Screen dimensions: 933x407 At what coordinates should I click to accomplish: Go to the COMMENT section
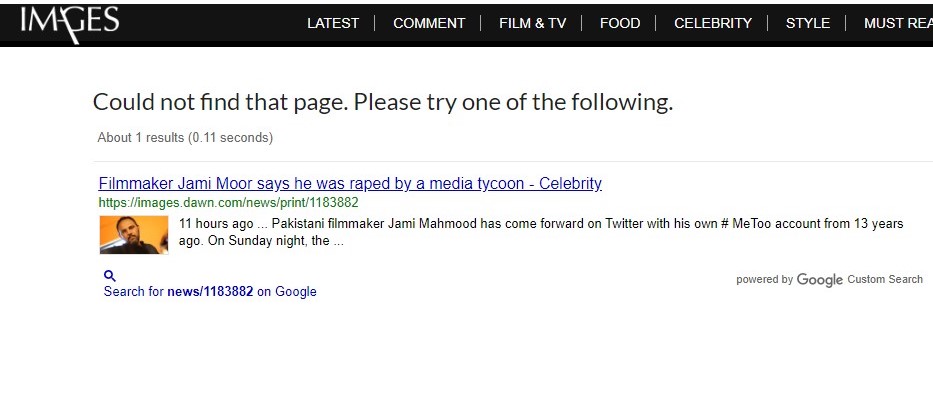[429, 23]
